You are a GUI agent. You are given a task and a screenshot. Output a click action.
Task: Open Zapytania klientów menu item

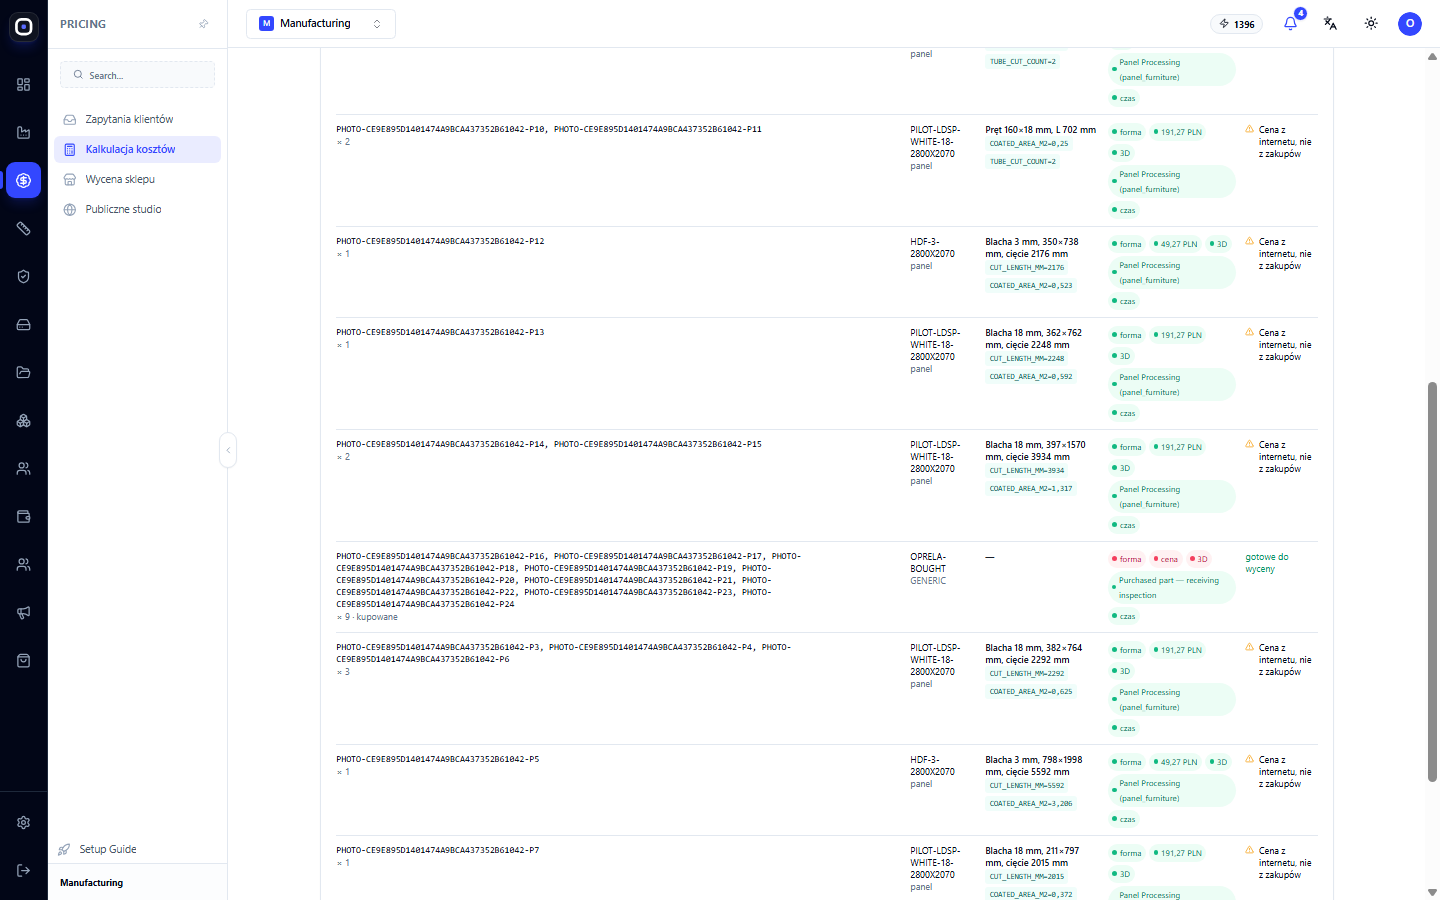pos(137,120)
